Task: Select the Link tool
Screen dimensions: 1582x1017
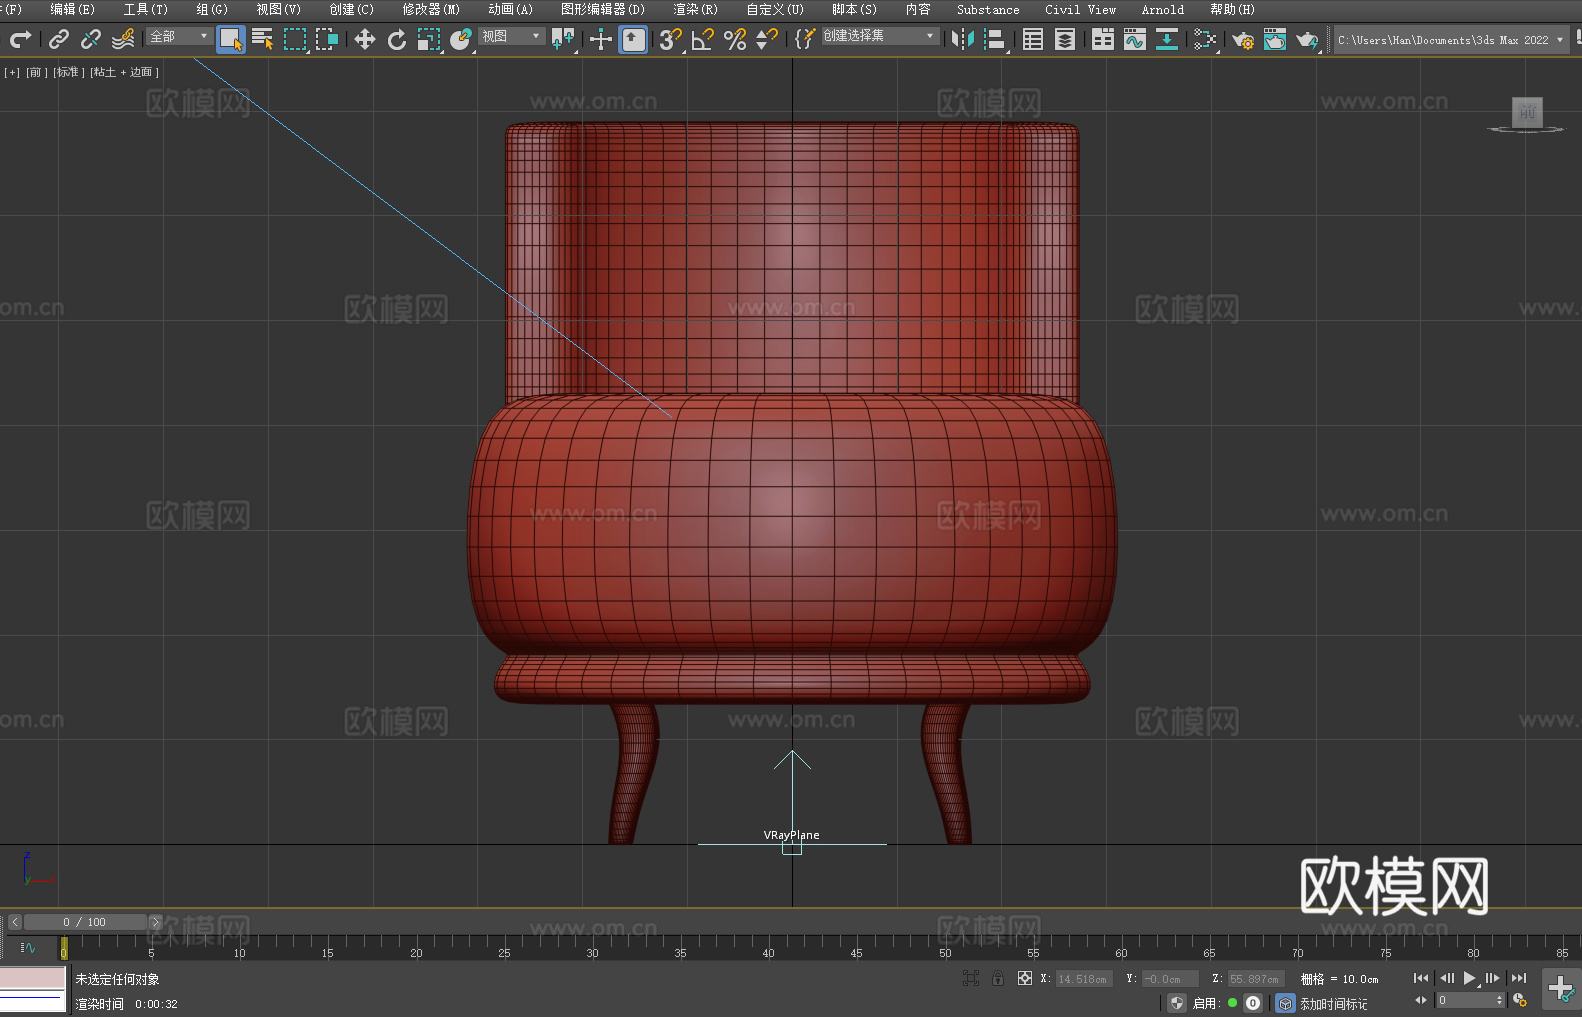Action: (x=59, y=39)
